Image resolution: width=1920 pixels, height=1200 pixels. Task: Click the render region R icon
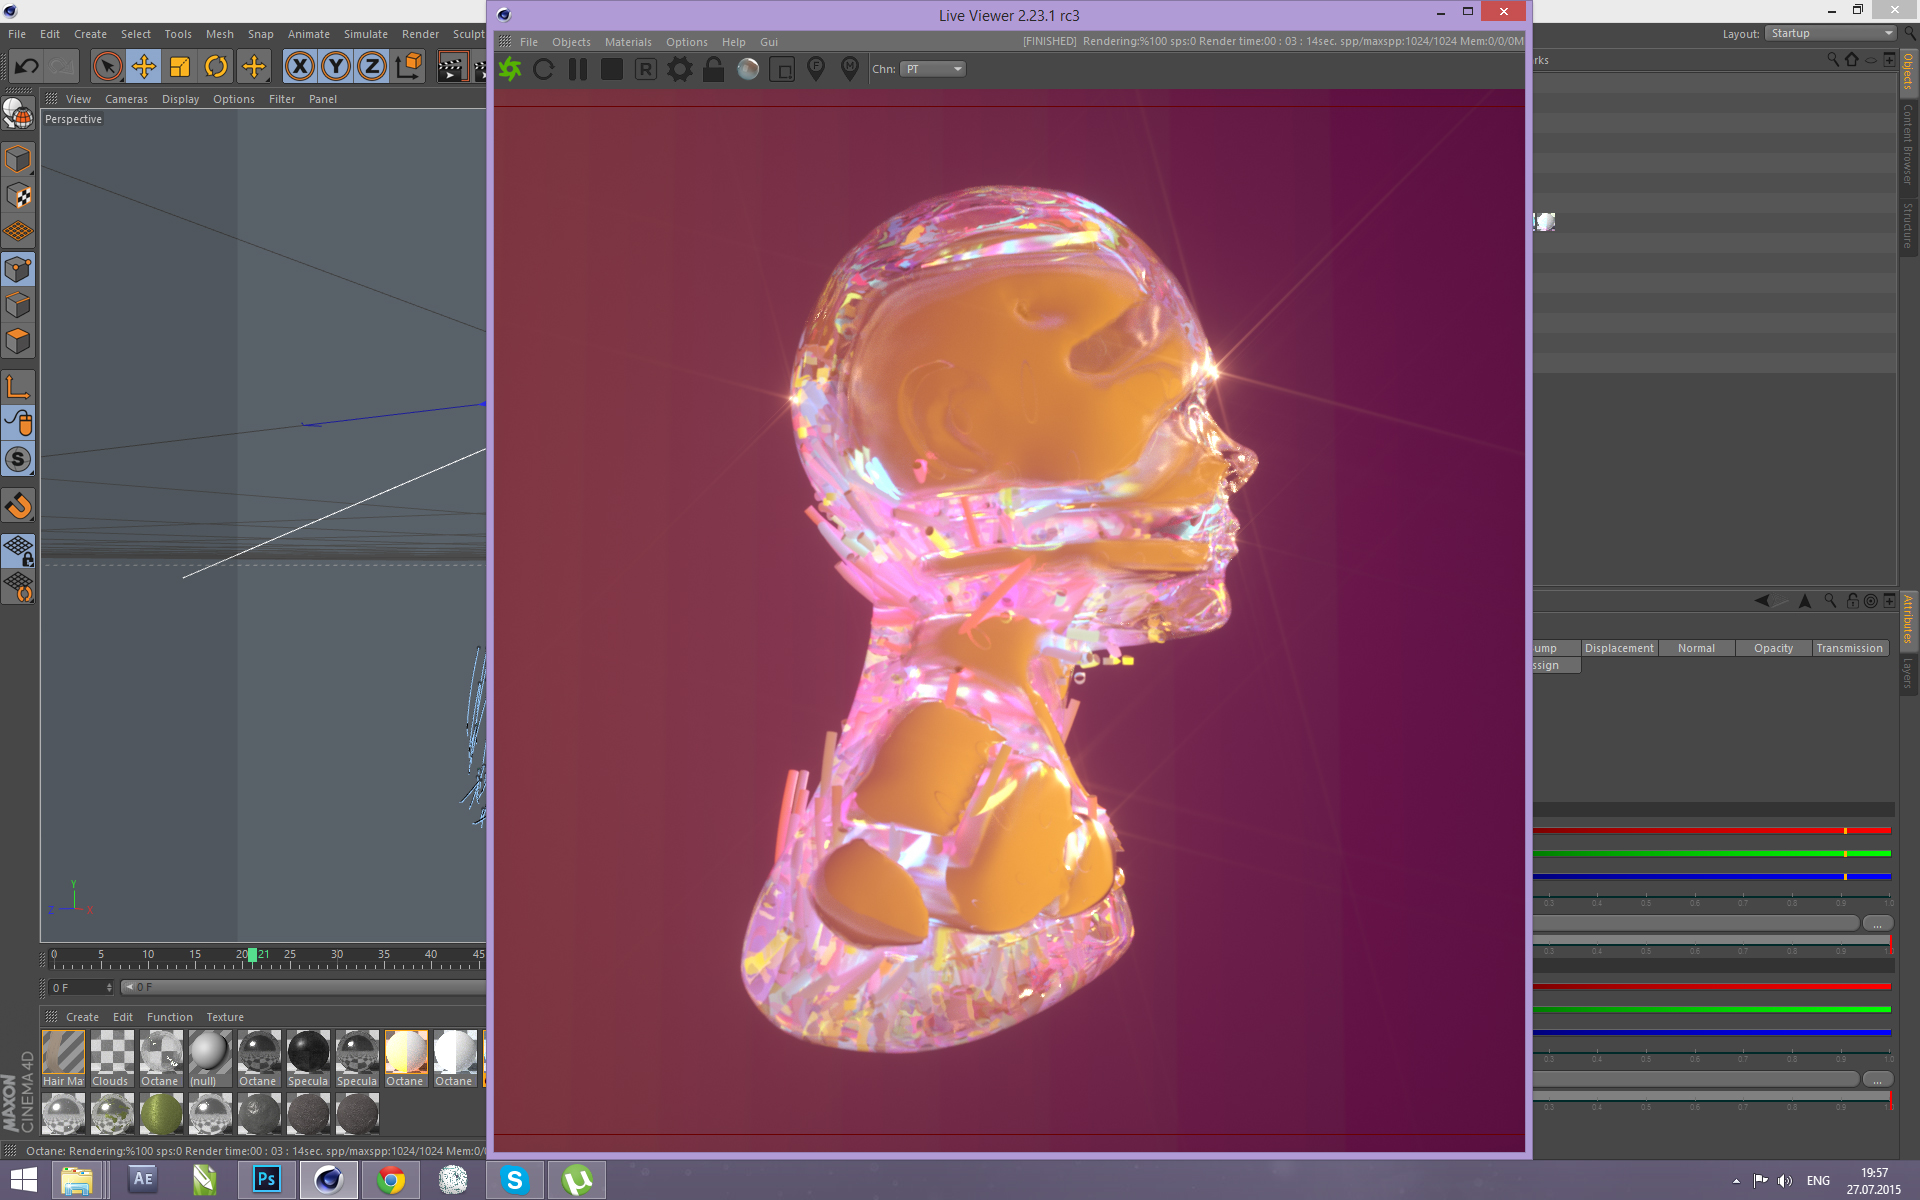pos(646,69)
